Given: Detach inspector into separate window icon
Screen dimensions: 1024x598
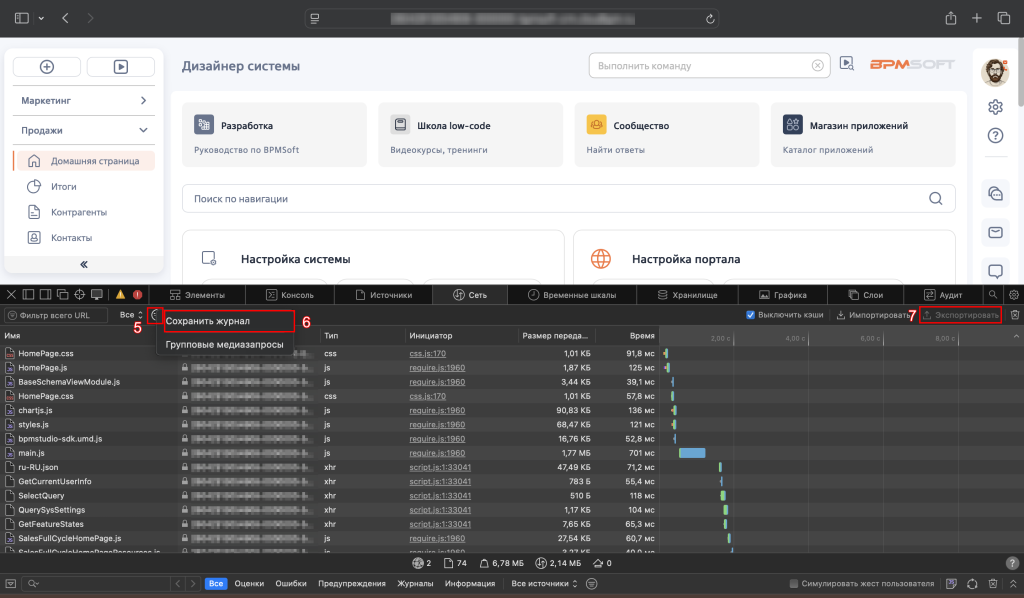Looking at the screenshot, I should click(x=63, y=295).
